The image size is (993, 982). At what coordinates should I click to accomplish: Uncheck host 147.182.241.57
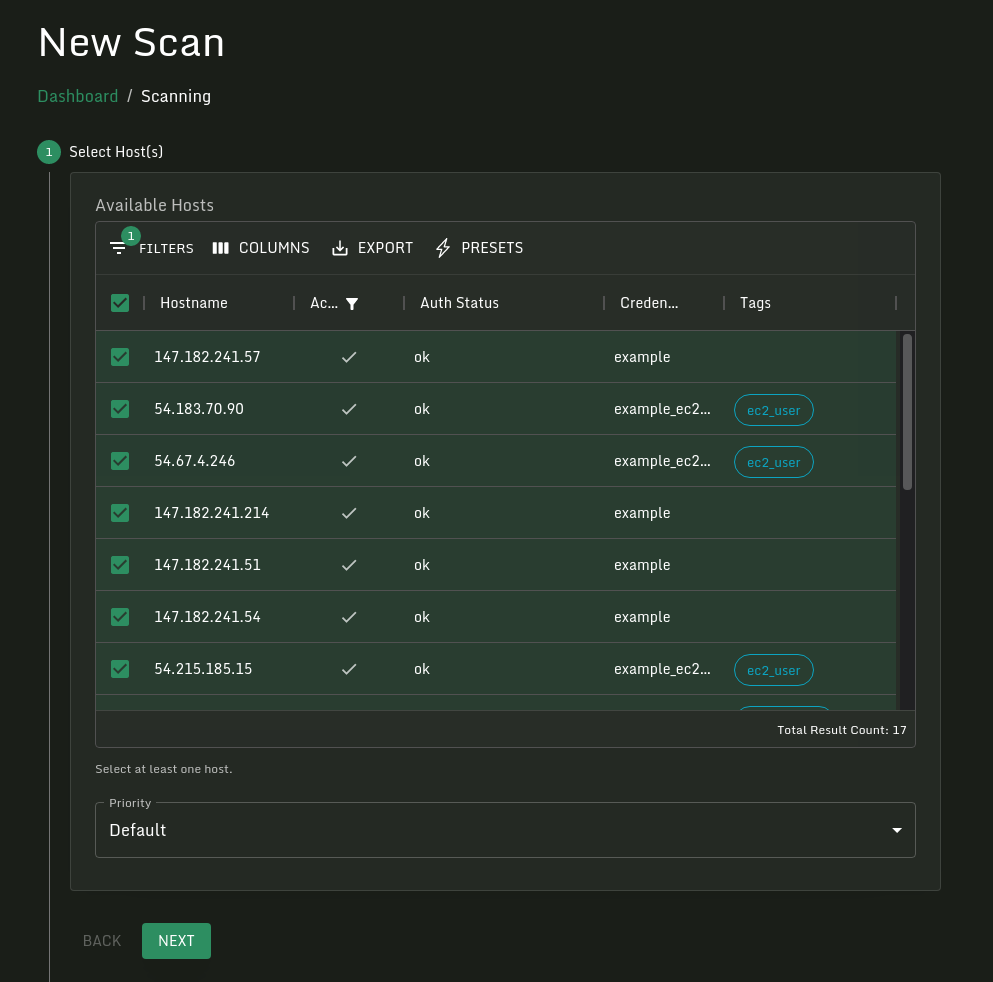(120, 357)
